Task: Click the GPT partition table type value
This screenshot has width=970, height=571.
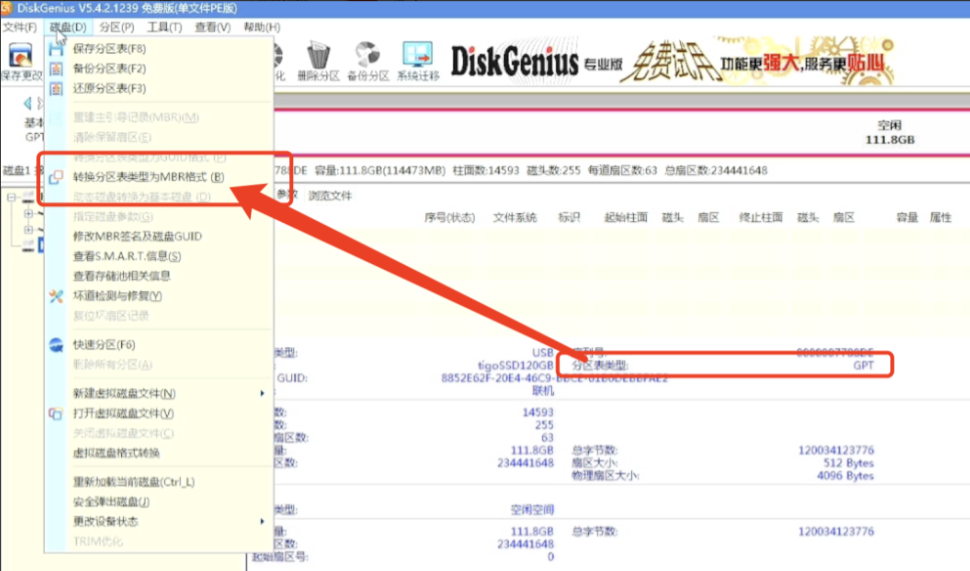Action: coord(863,366)
